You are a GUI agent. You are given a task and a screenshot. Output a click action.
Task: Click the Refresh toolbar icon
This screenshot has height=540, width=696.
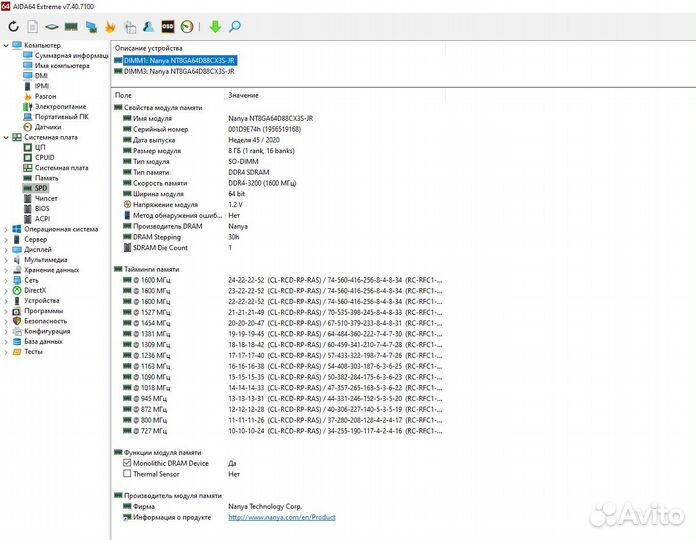(14, 26)
